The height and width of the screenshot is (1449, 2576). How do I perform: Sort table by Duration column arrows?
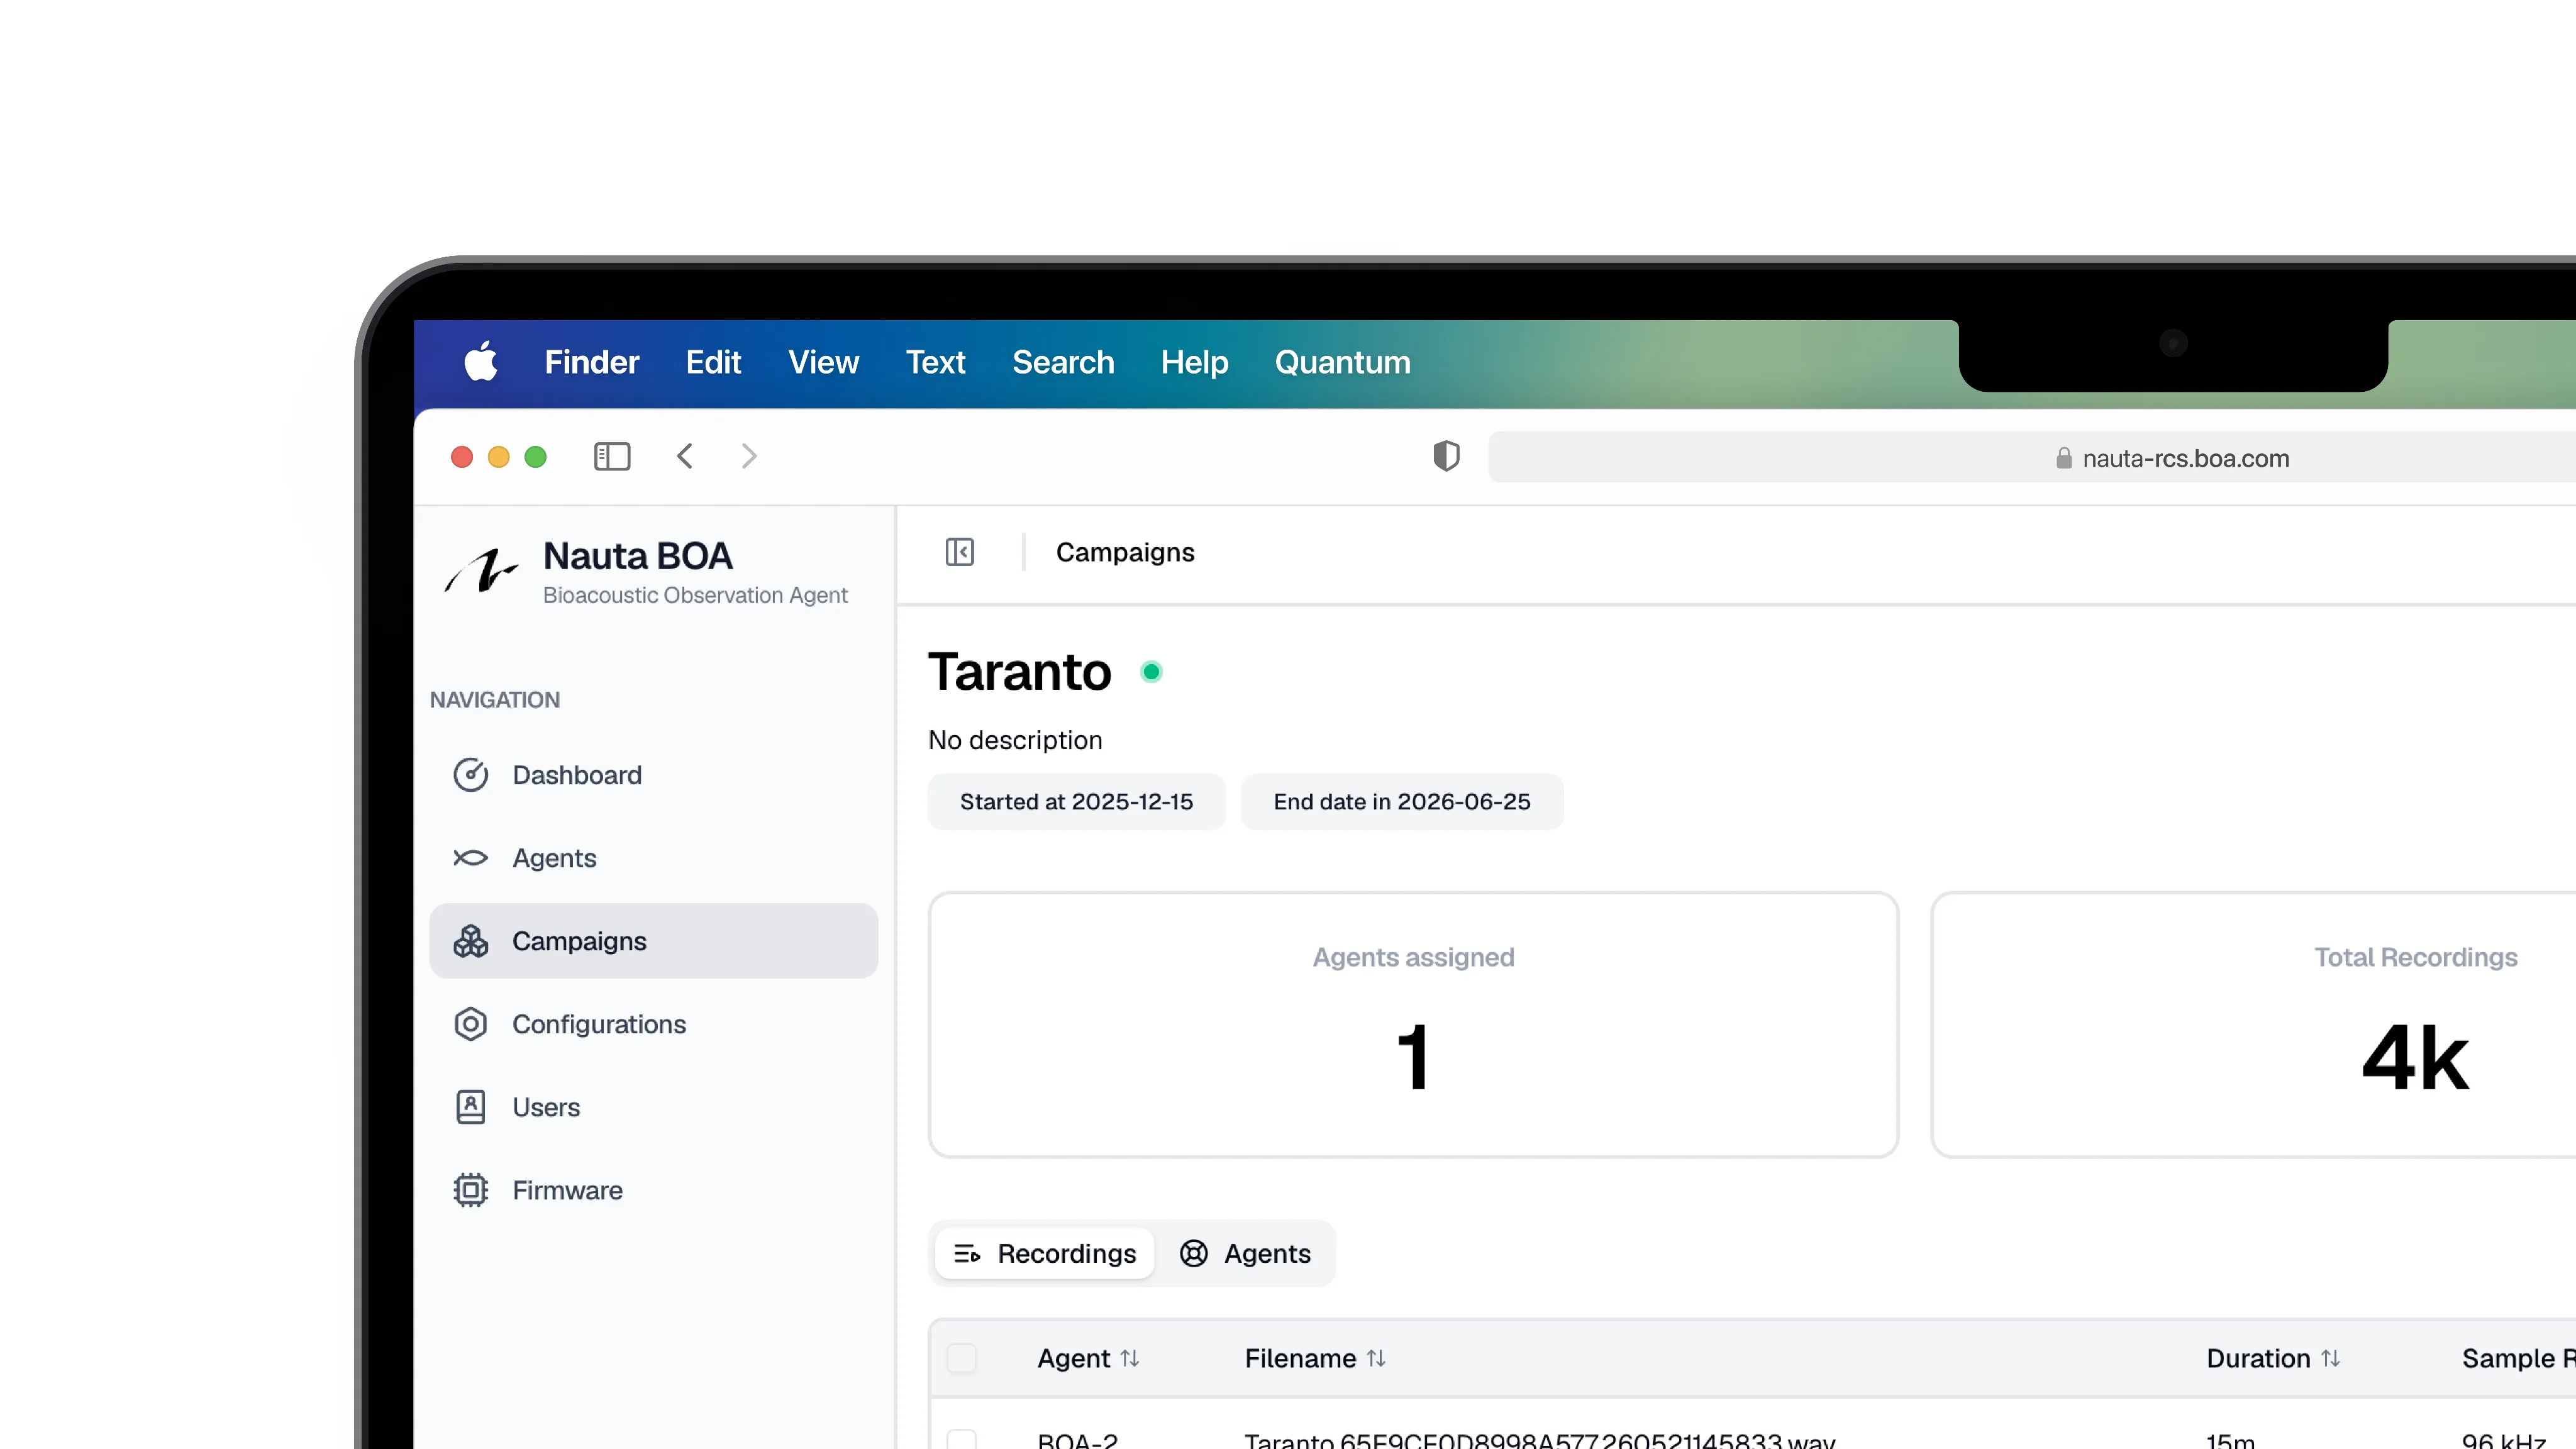click(2331, 1358)
